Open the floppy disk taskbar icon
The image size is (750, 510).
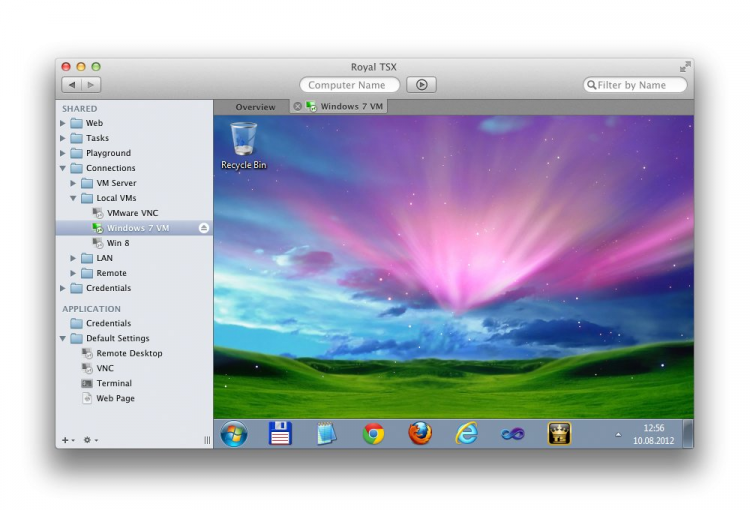(x=280, y=433)
